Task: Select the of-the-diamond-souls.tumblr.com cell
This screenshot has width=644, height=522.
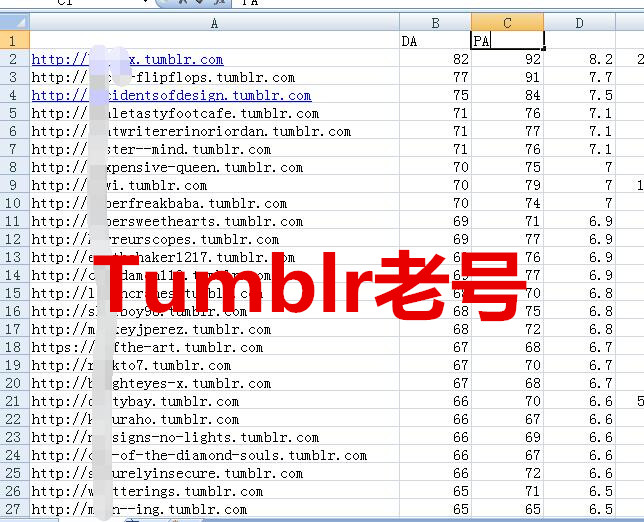Action: [x=214, y=455]
